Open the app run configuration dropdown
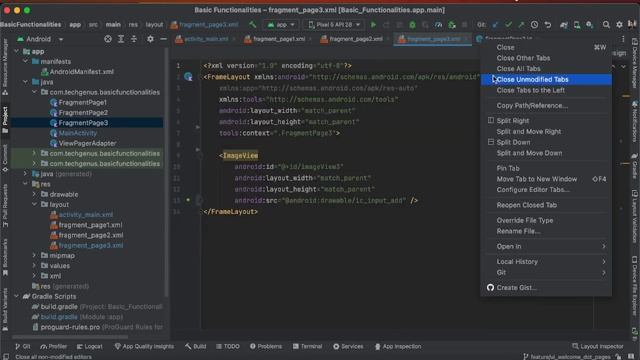 tap(281, 24)
